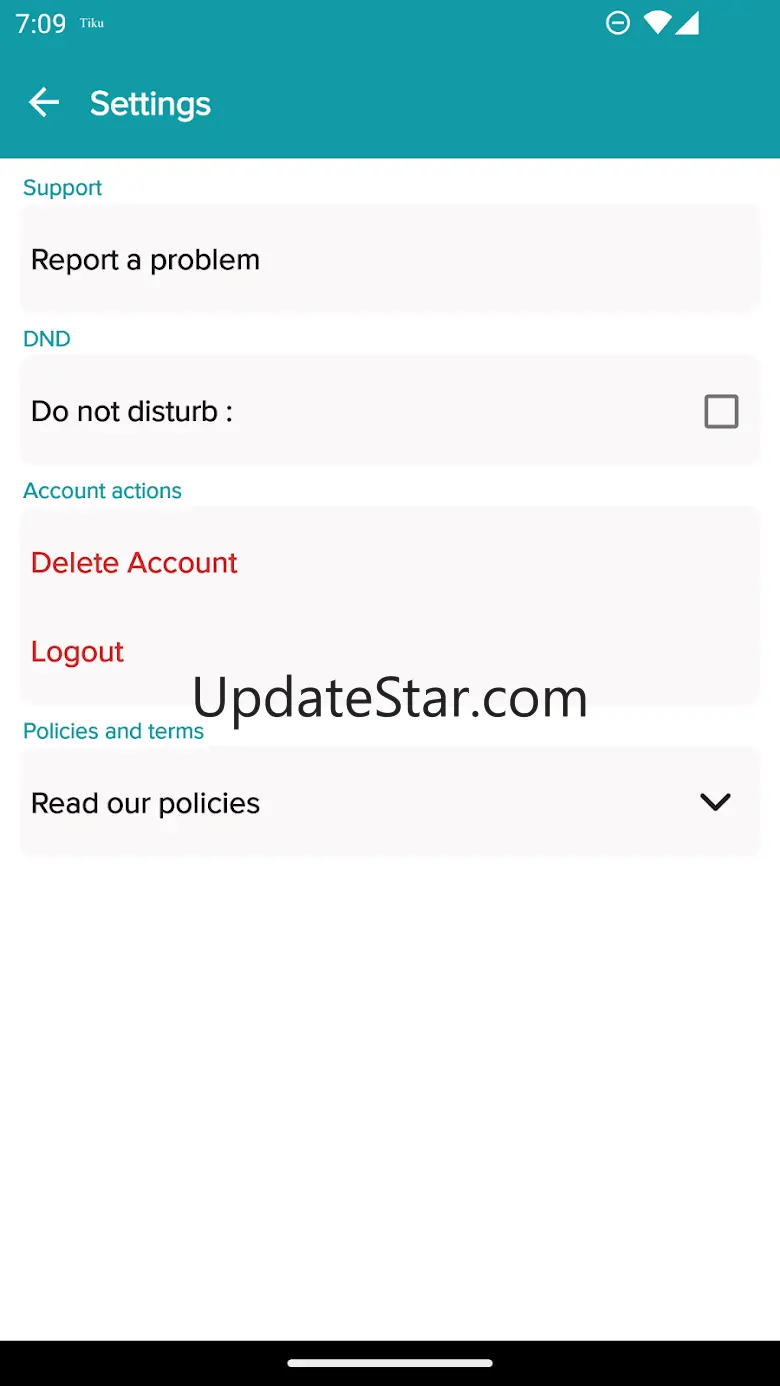Image resolution: width=780 pixels, height=1386 pixels.
Task: Tap the UpdateStar.com watermark text
Action: coord(390,699)
